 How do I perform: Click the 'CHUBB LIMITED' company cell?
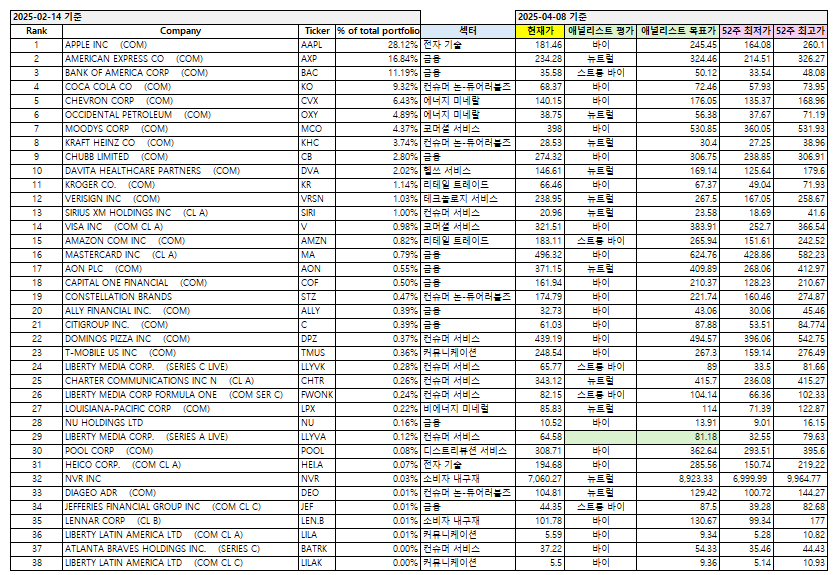(x=180, y=156)
